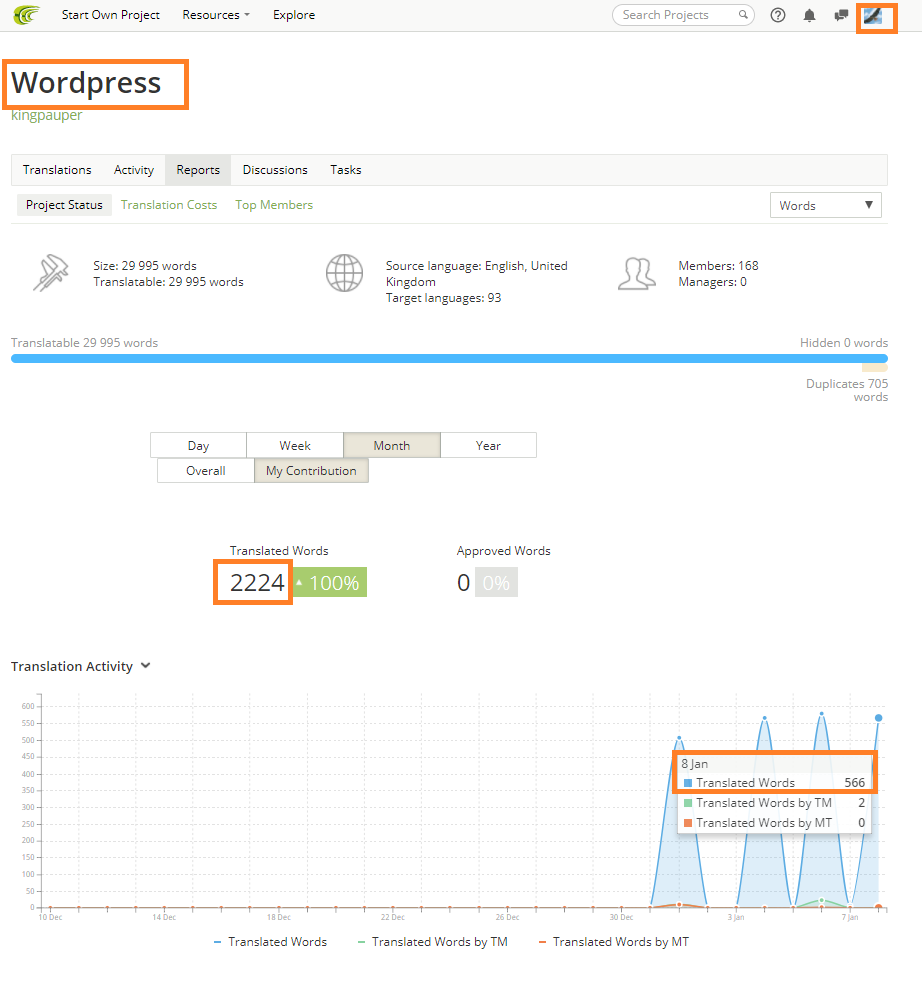The height and width of the screenshot is (985, 922).
Task: Open the Explore menu item
Action: tap(294, 15)
